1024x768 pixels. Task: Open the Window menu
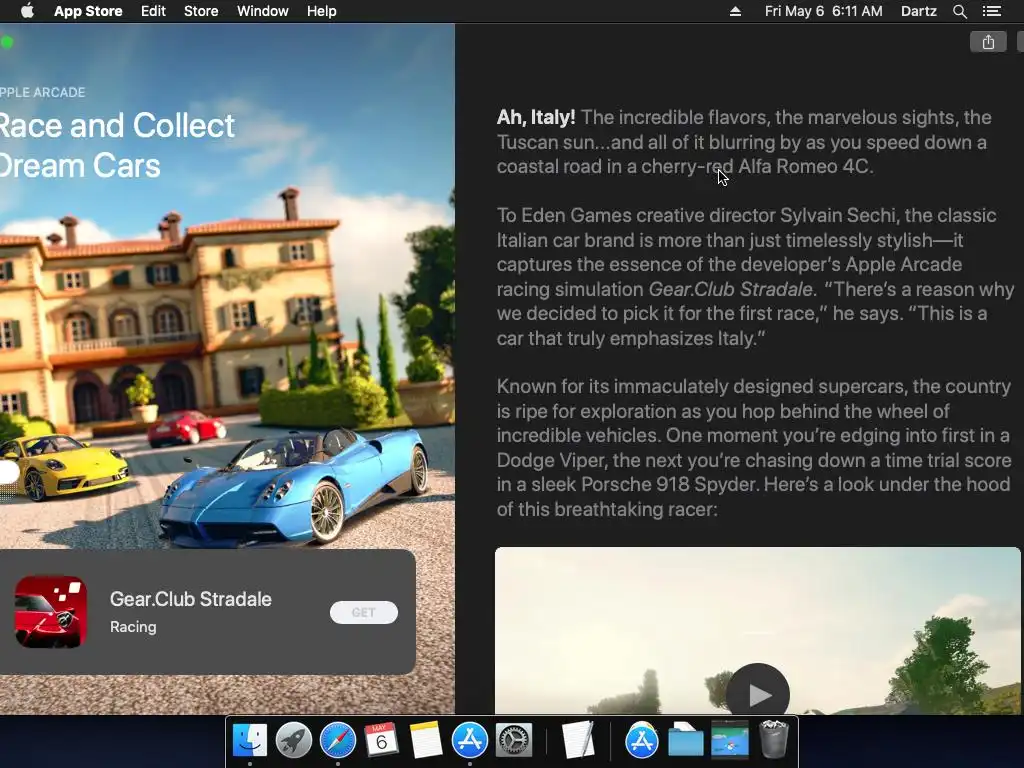coord(263,11)
